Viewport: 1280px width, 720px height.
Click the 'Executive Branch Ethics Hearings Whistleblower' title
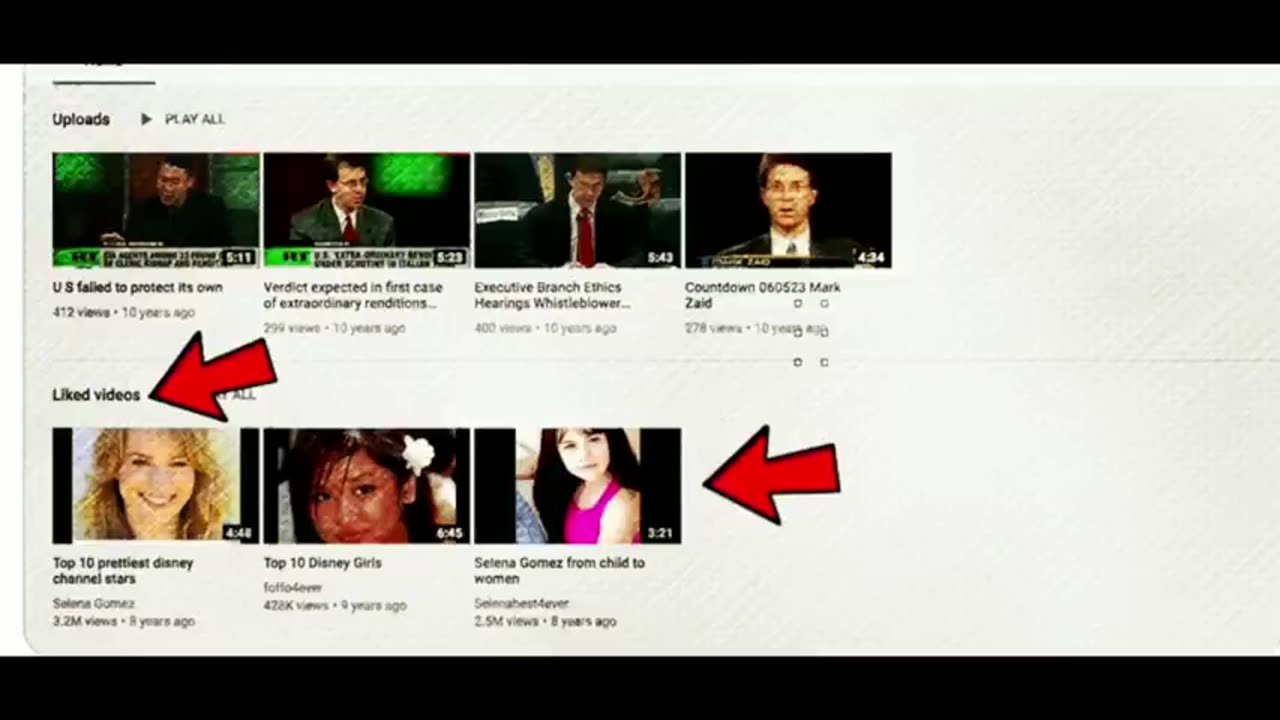click(552, 295)
